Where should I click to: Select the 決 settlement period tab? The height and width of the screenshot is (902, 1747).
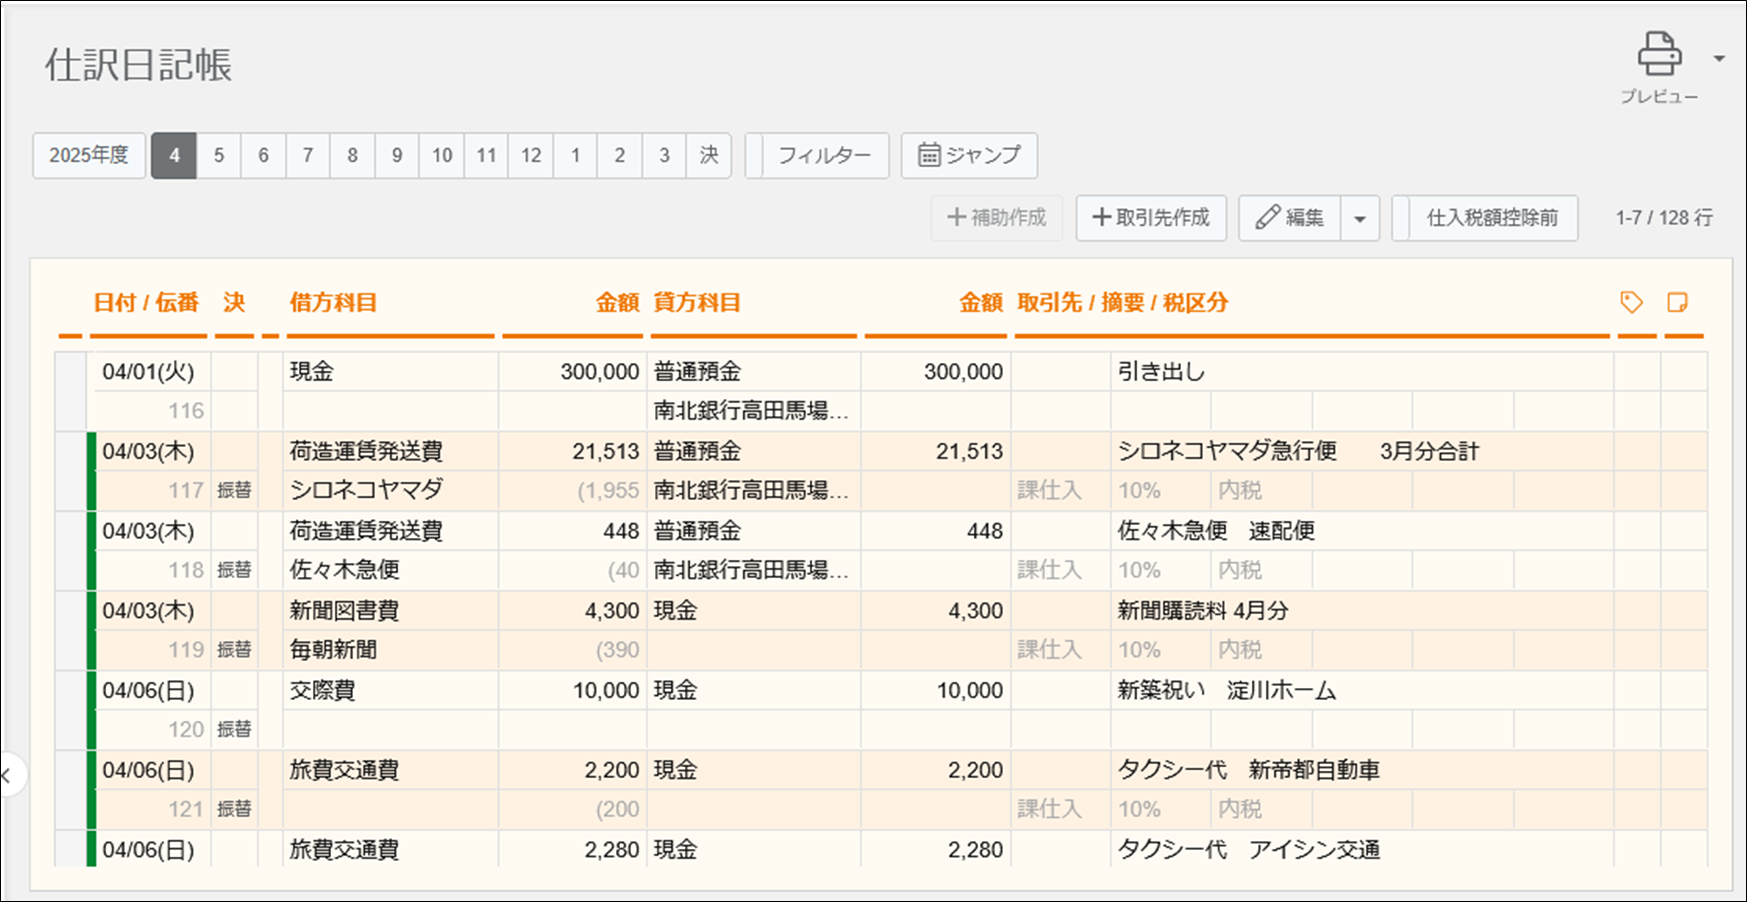point(709,155)
